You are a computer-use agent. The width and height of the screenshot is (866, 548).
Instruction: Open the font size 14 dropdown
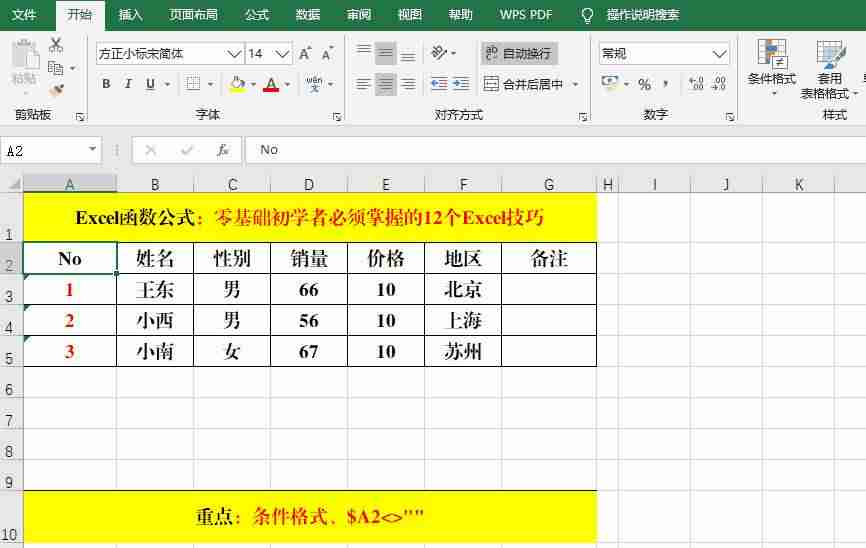pos(282,54)
